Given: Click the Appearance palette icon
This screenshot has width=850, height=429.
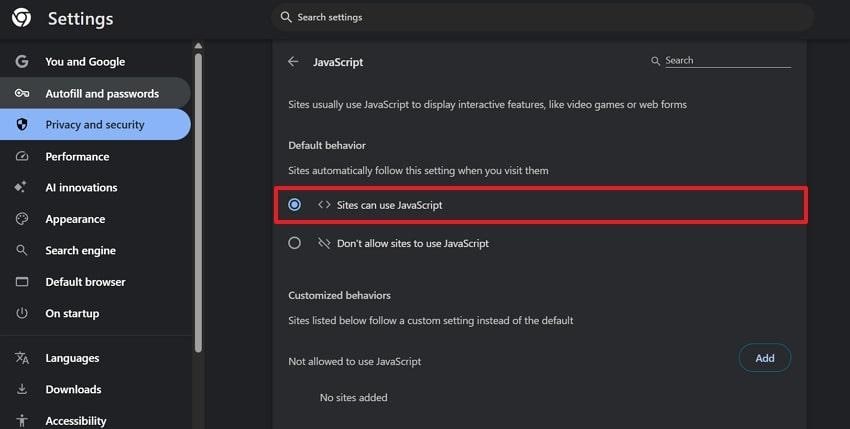Looking at the screenshot, I should [x=22, y=219].
